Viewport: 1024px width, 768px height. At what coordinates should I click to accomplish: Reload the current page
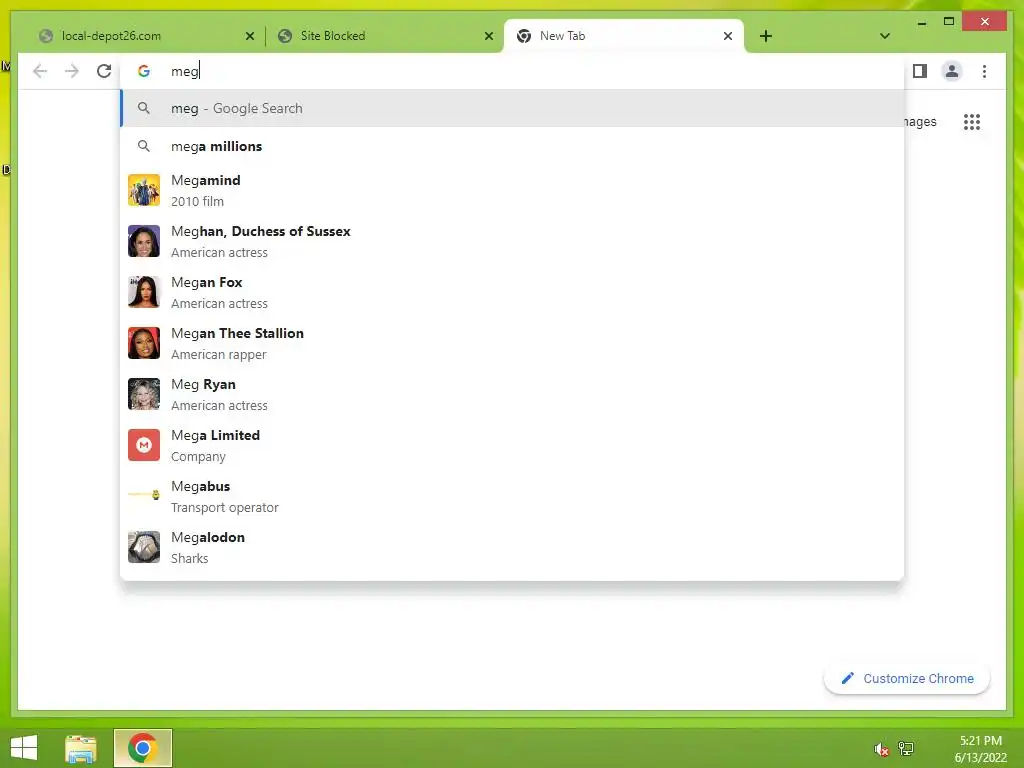[x=104, y=71]
